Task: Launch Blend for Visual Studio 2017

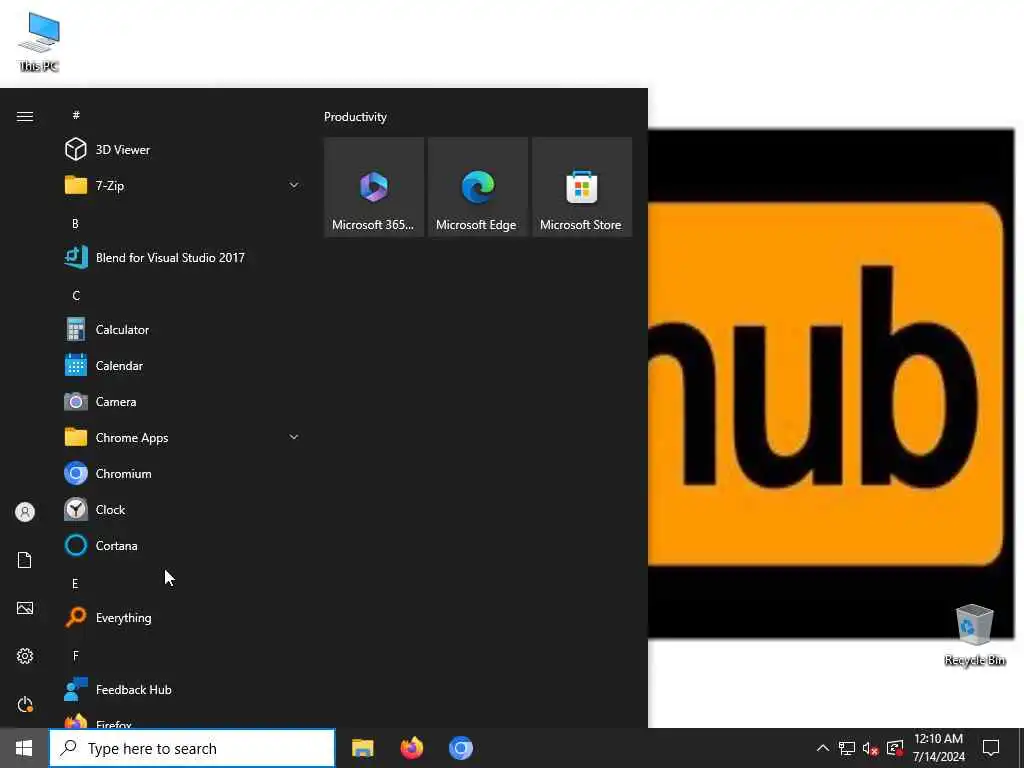Action: coord(182,257)
